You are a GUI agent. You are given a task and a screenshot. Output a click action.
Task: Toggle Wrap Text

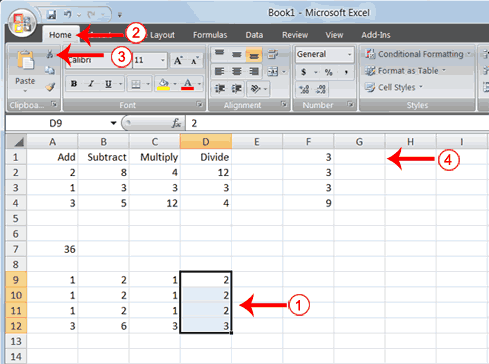point(273,54)
